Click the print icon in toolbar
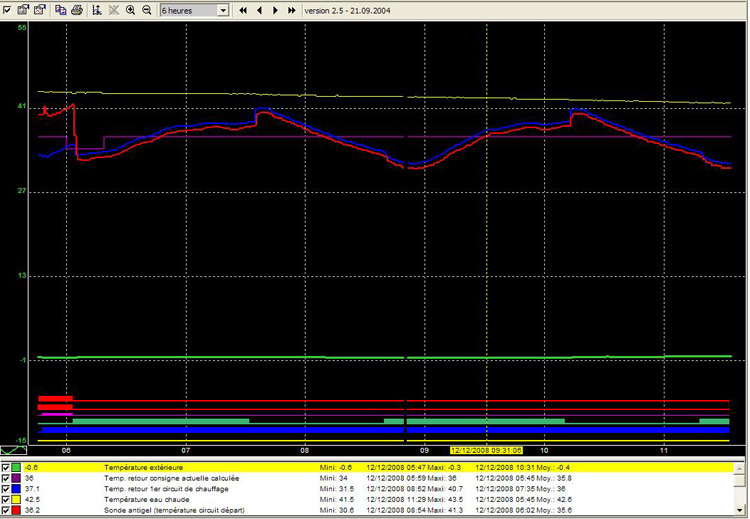Screen dimensions: 750x519 [76, 9]
